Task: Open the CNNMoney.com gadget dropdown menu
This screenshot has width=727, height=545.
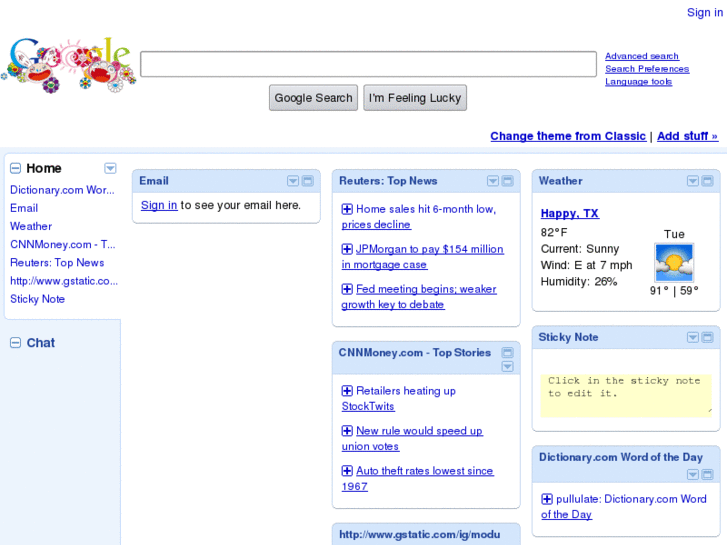Action: tap(508, 367)
